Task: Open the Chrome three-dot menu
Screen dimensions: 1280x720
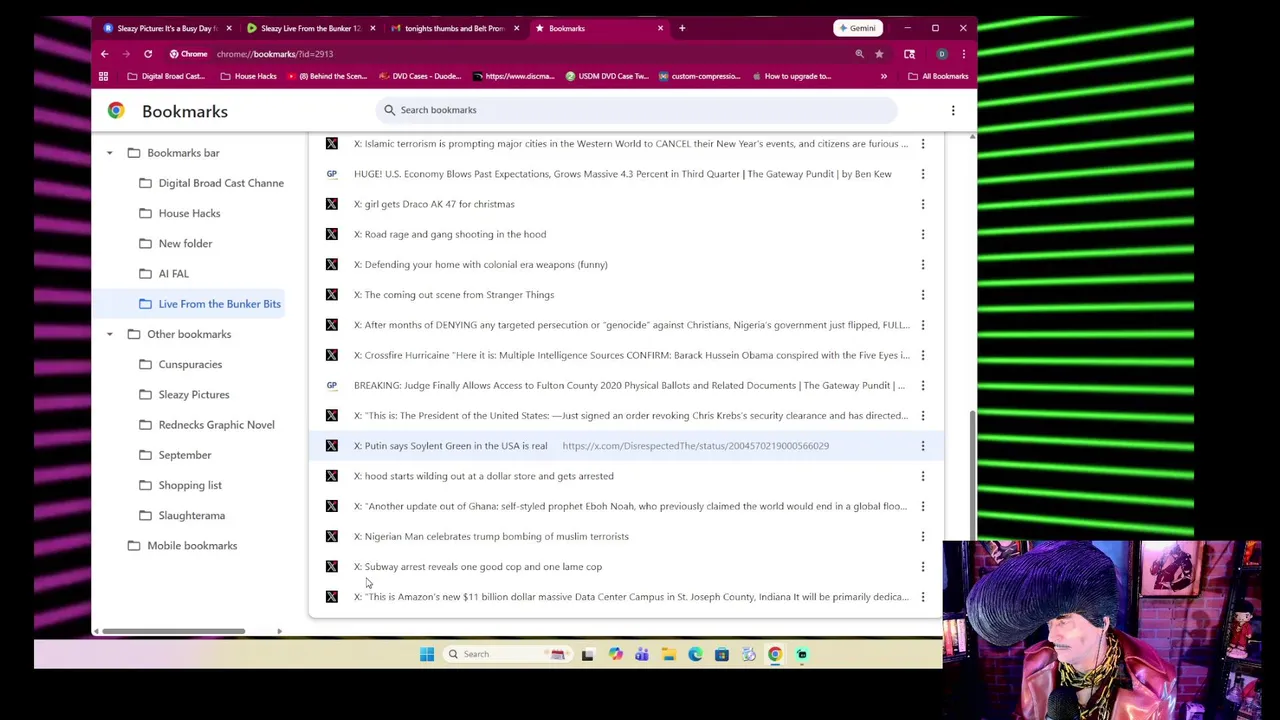Action: pos(963,54)
